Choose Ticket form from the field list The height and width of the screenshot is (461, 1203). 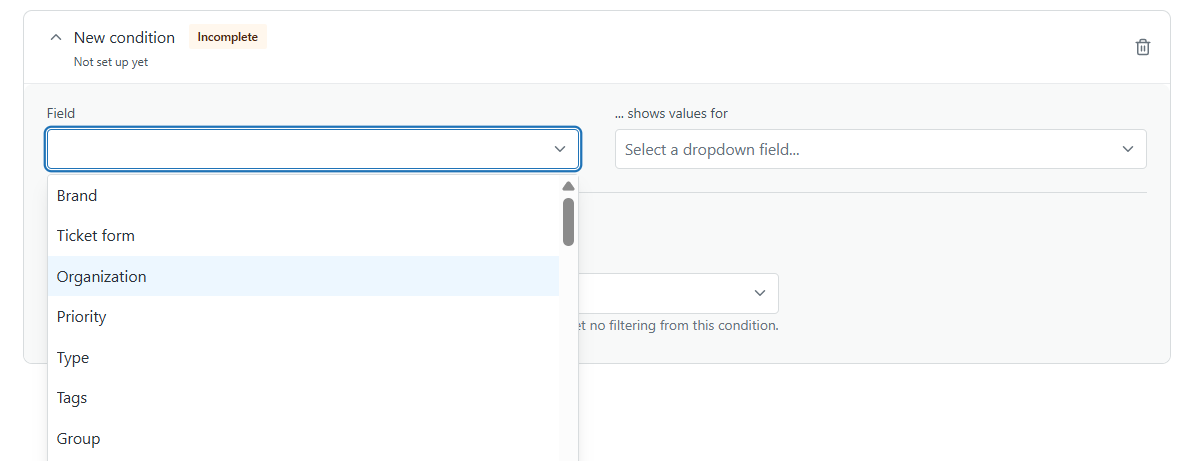(303, 236)
